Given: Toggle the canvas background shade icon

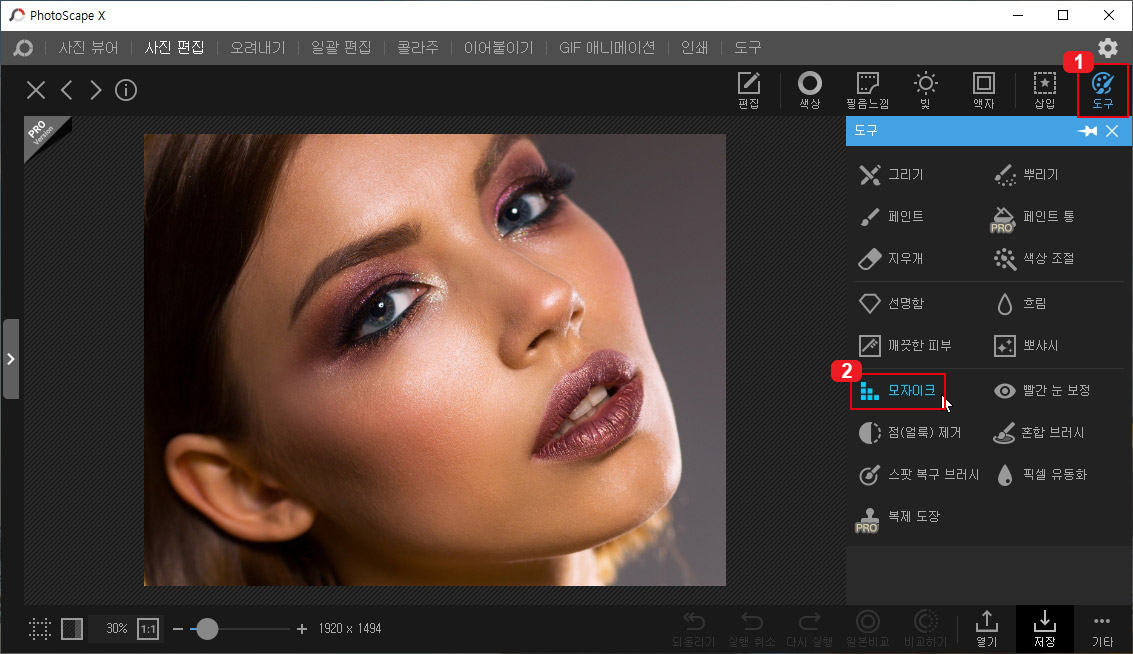Looking at the screenshot, I should (x=72, y=629).
